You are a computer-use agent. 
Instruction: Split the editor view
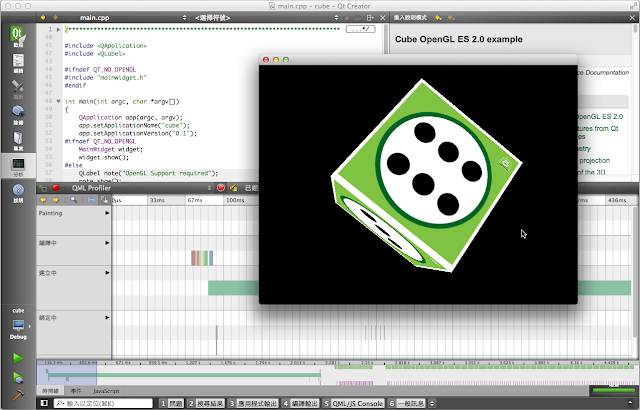[370, 18]
